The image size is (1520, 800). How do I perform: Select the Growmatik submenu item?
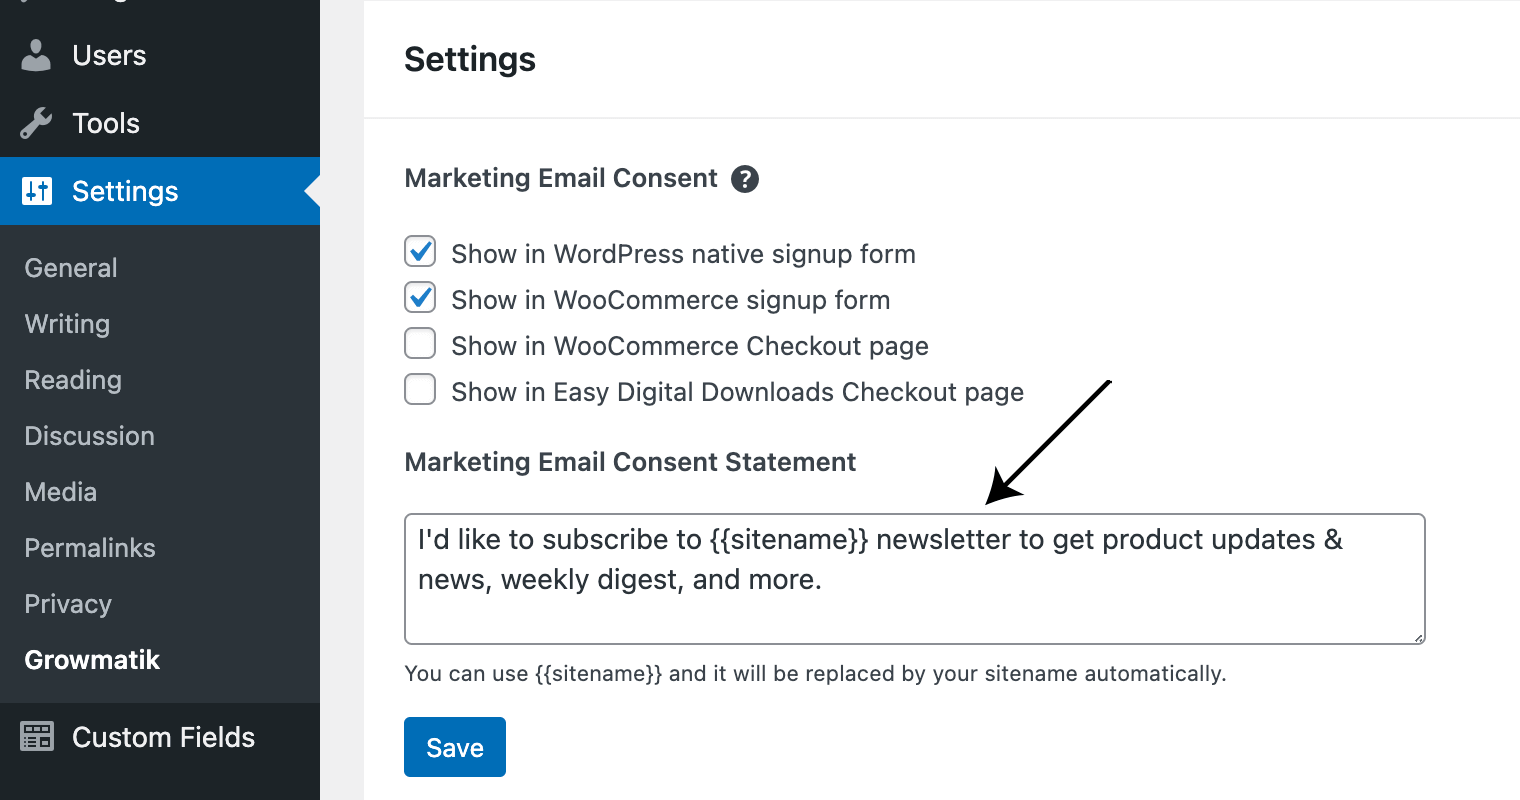92,660
